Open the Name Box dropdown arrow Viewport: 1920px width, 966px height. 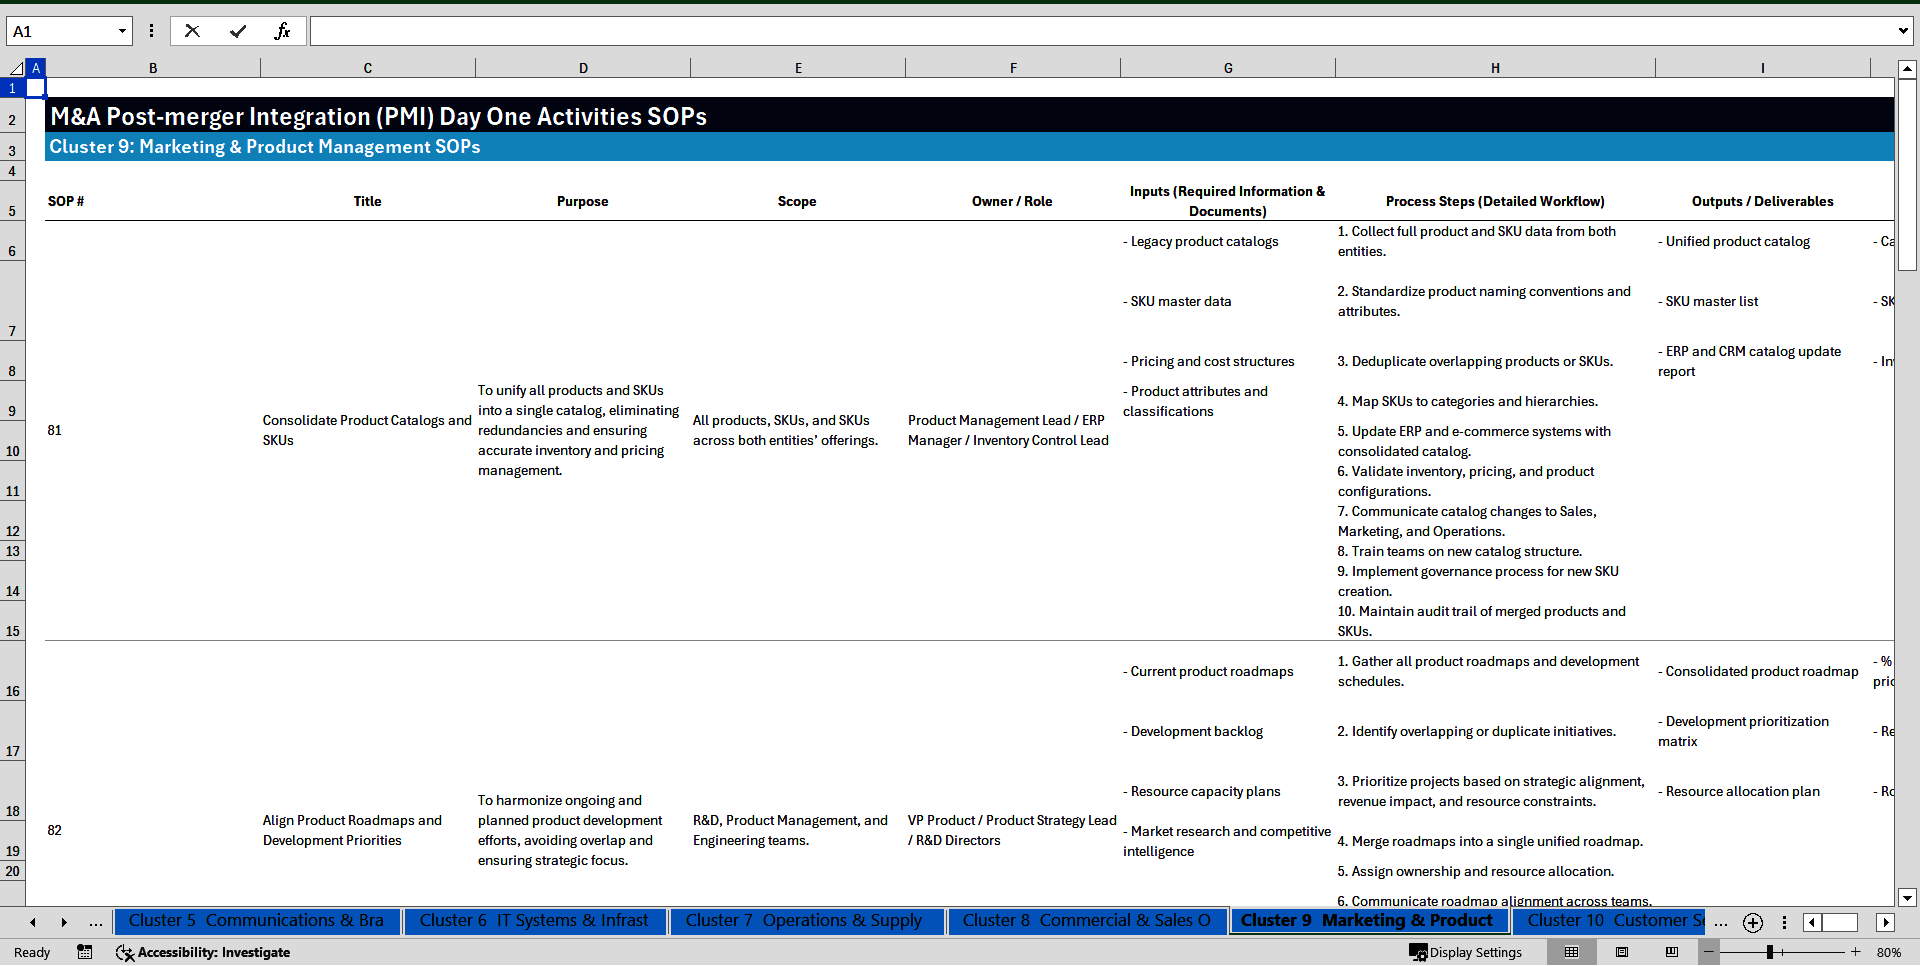122,30
